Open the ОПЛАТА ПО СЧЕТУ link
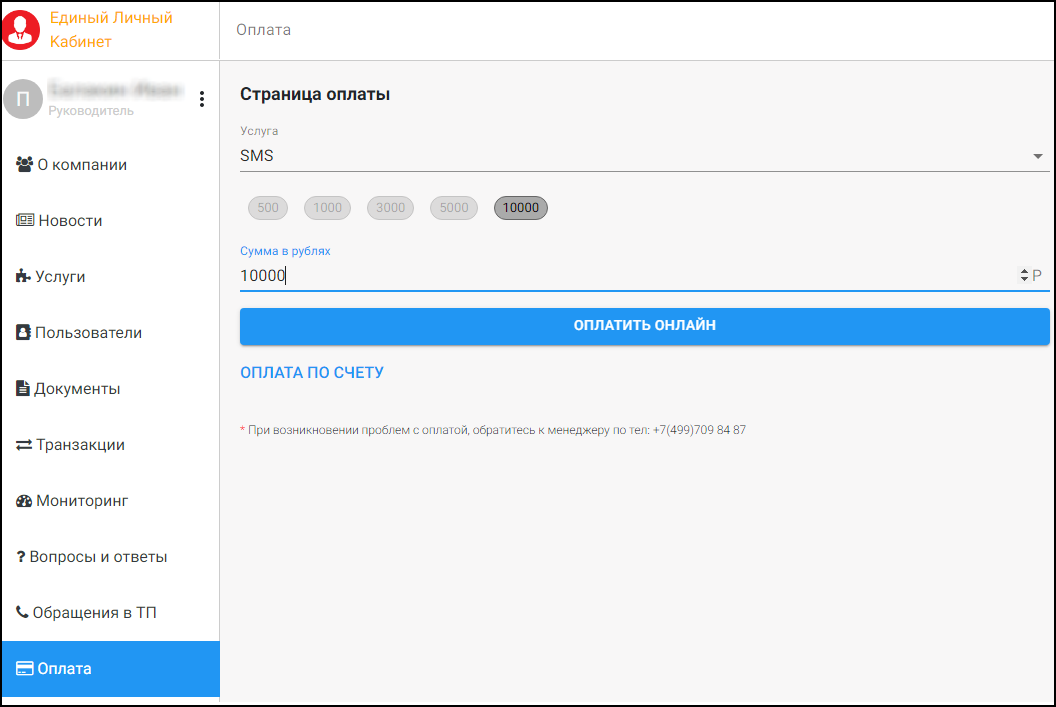 (311, 372)
